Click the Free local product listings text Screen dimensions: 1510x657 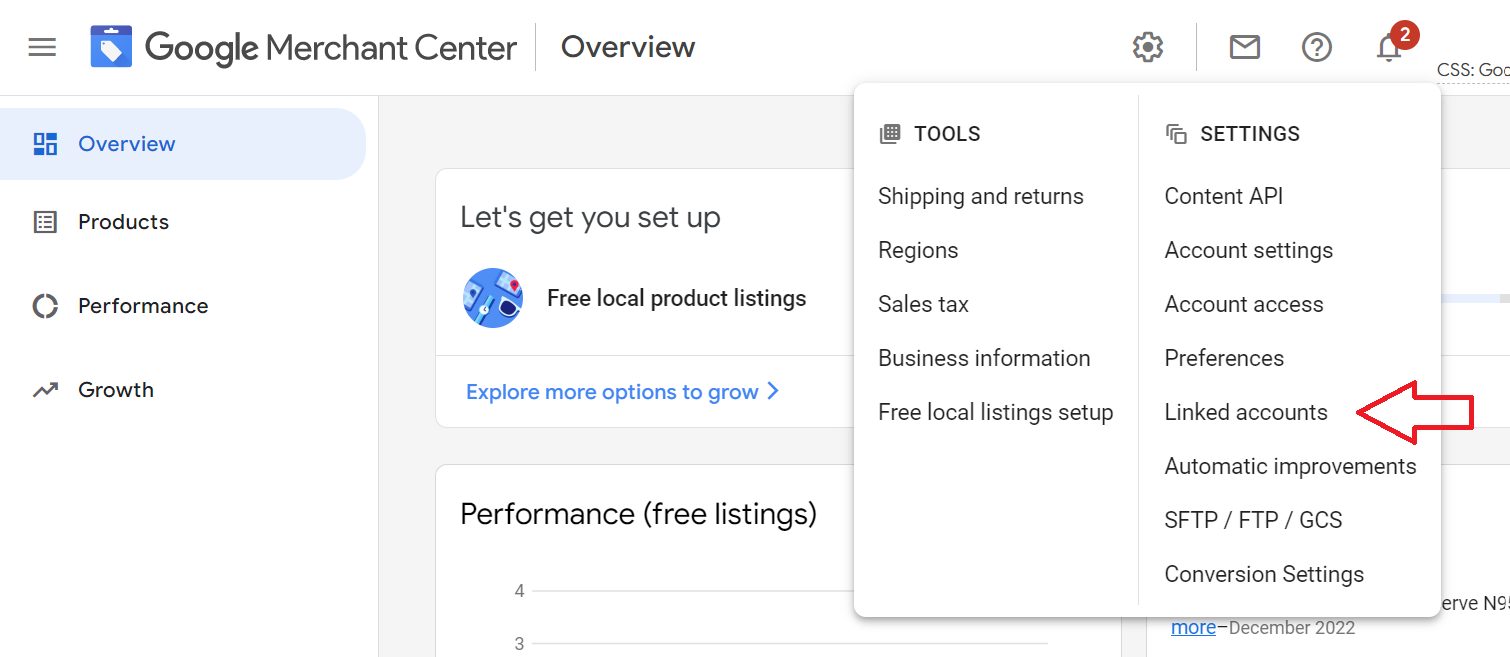677,298
